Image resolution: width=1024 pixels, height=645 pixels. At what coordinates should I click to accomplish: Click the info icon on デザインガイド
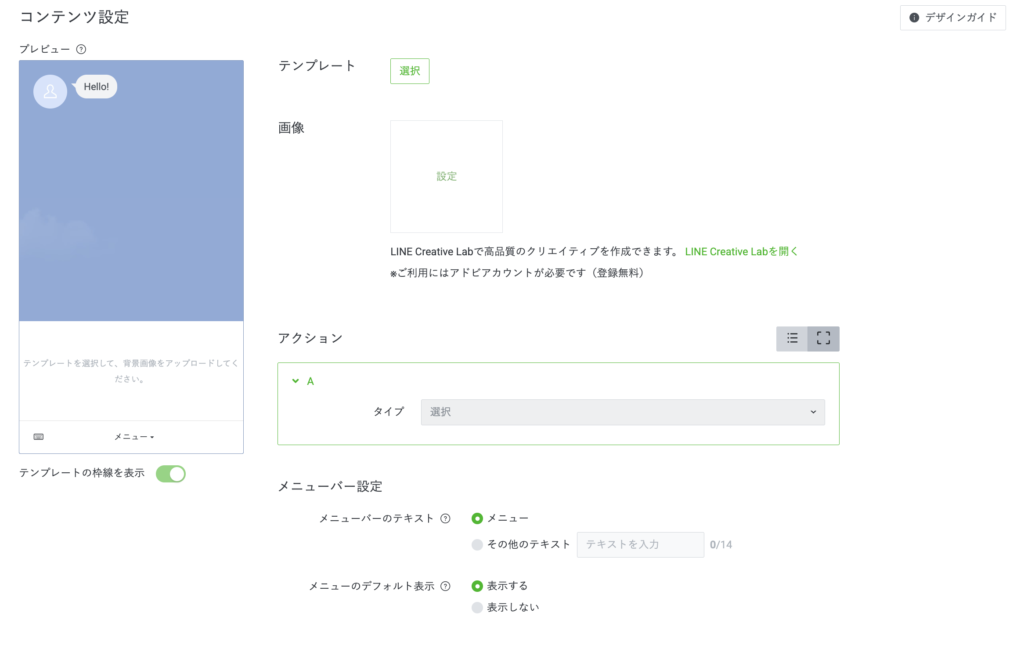coord(914,18)
